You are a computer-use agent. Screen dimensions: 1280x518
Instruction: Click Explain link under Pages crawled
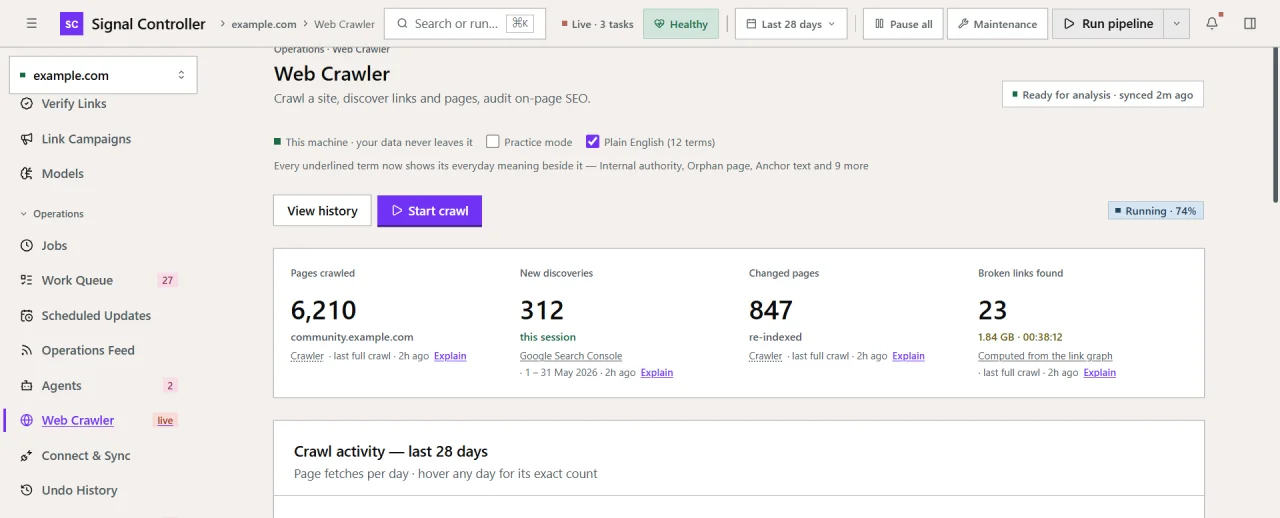point(450,356)
